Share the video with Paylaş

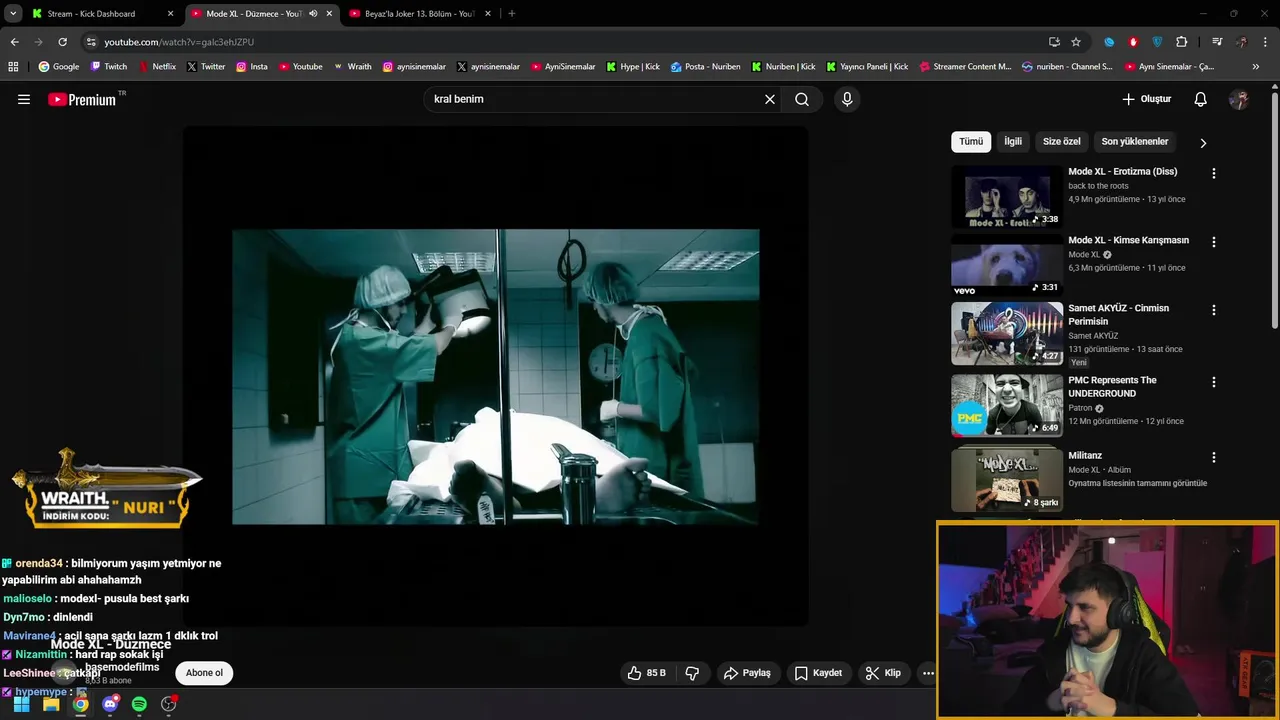click(747, 673)
